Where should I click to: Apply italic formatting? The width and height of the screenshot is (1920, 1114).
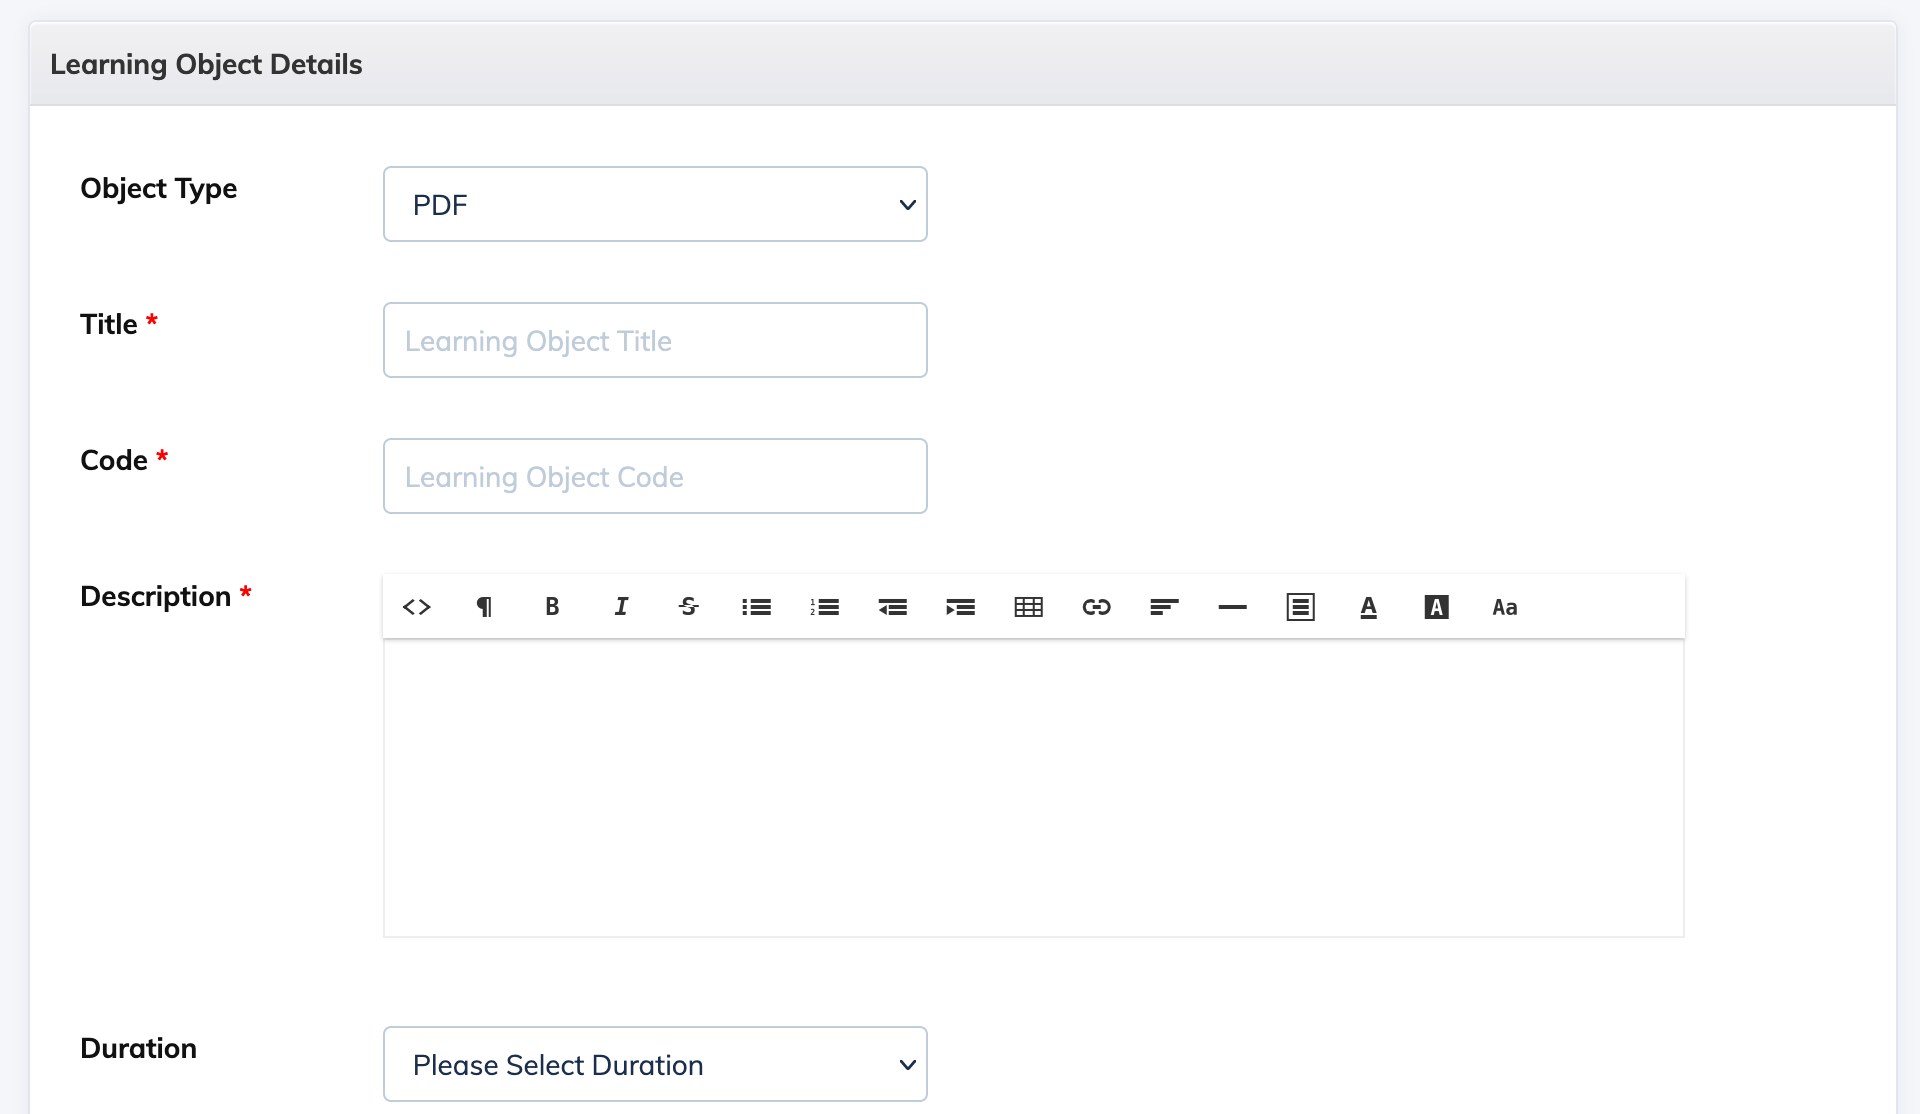pyautogui.click(x=621, y=607)
